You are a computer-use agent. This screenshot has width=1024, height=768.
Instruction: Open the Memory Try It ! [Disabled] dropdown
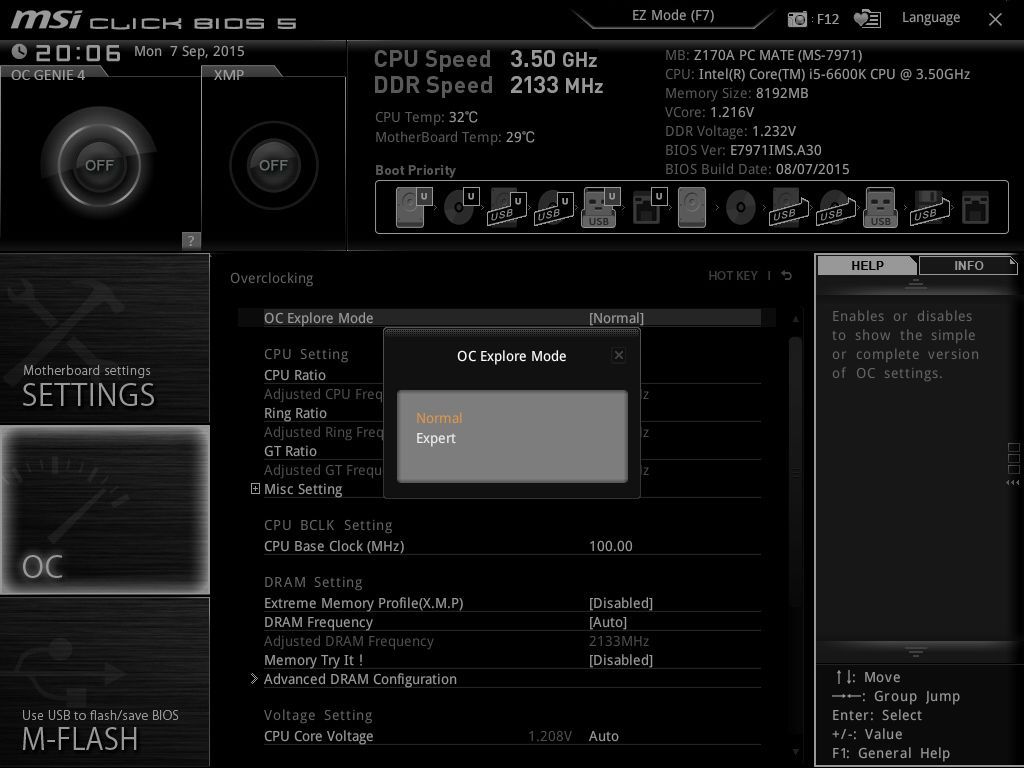tap(621, 660)
